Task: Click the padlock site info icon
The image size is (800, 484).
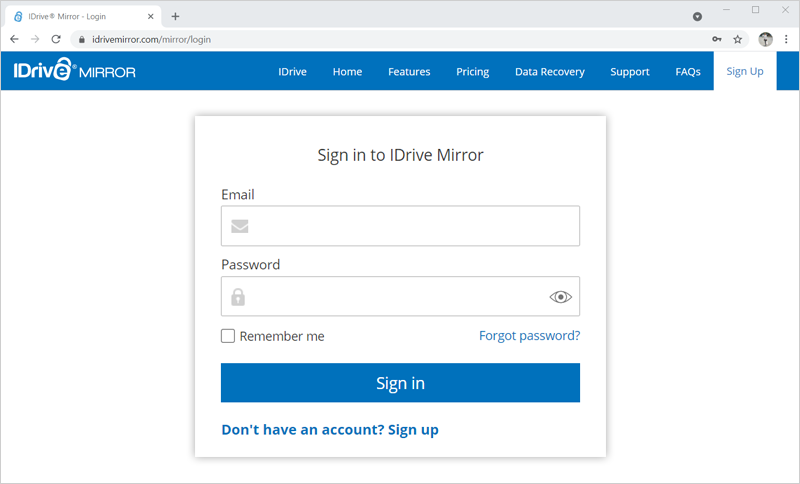Action: click(82, 39)
